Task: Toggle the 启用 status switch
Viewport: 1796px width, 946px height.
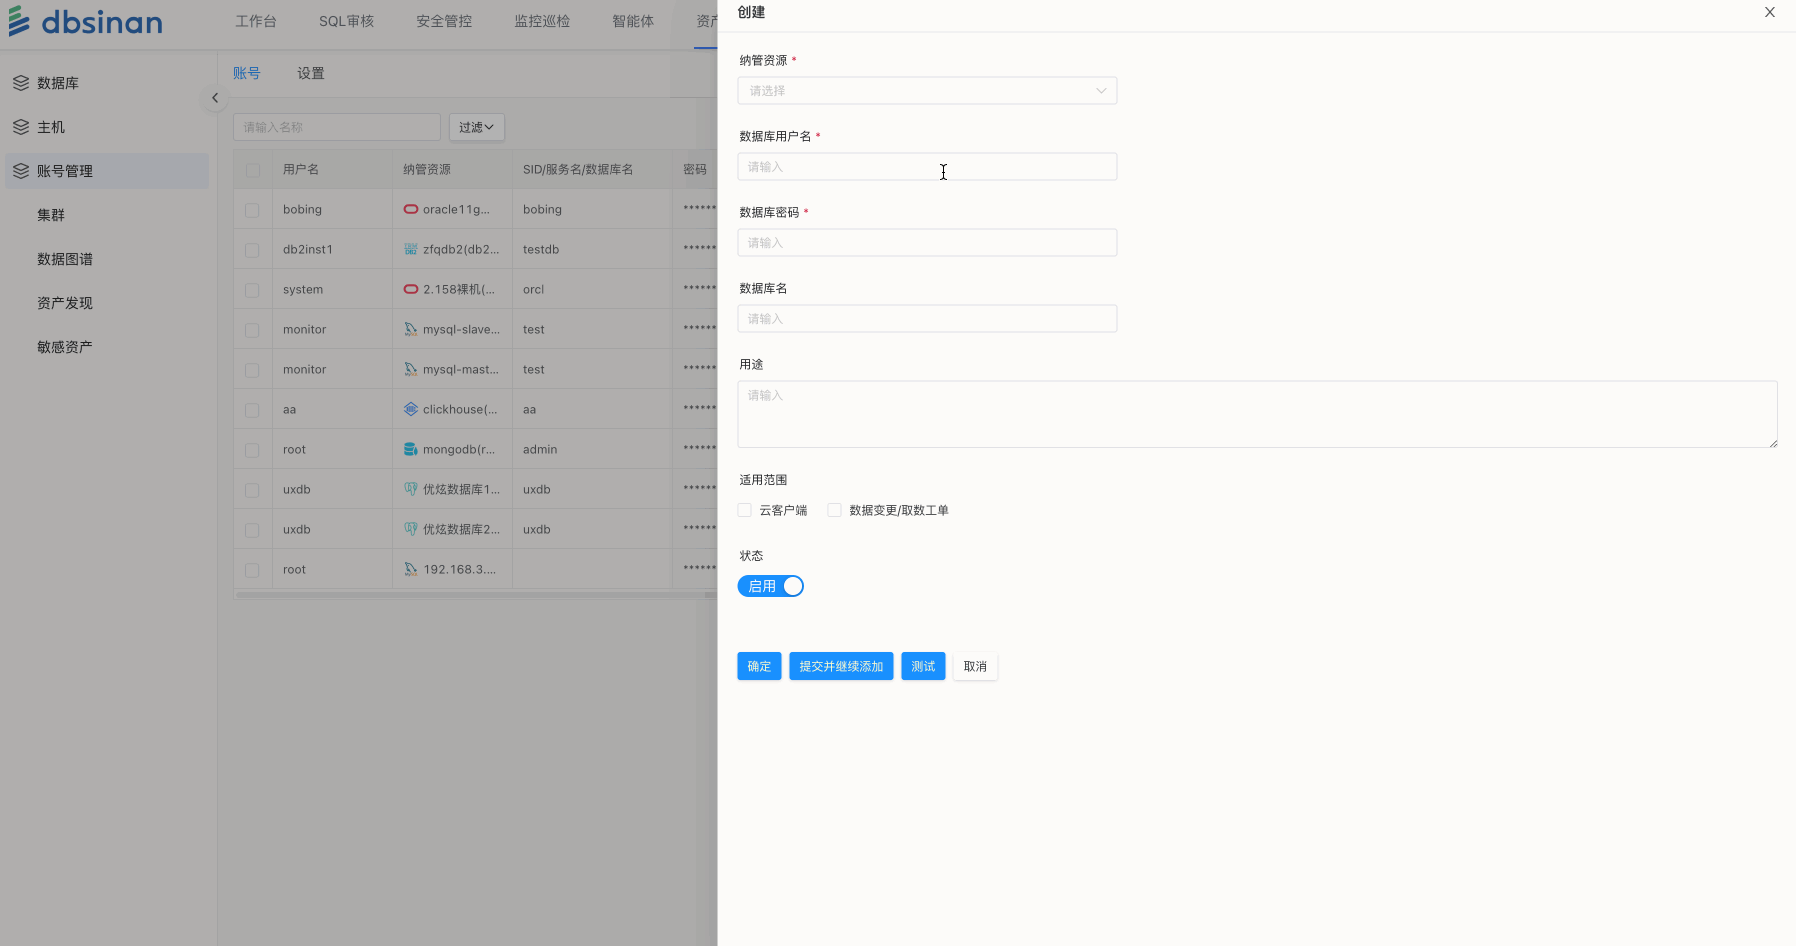Action: pos(770,586)
